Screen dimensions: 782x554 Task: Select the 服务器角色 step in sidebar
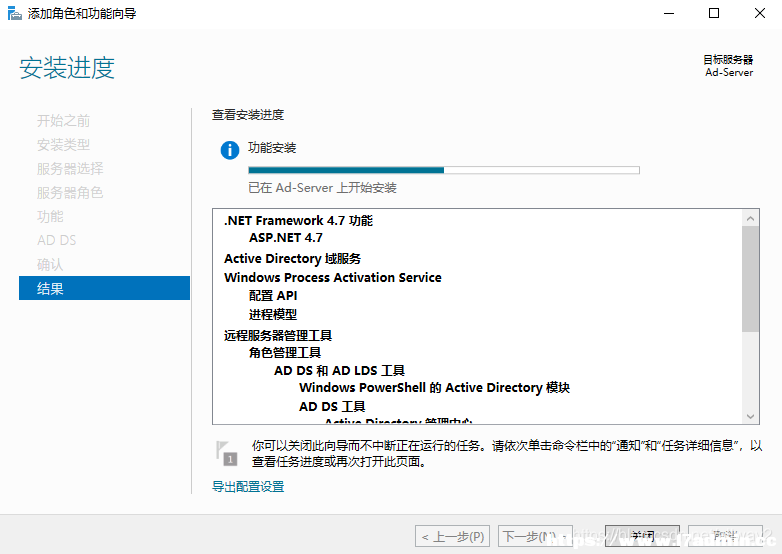pyautogui.click(x=70, y=192)
